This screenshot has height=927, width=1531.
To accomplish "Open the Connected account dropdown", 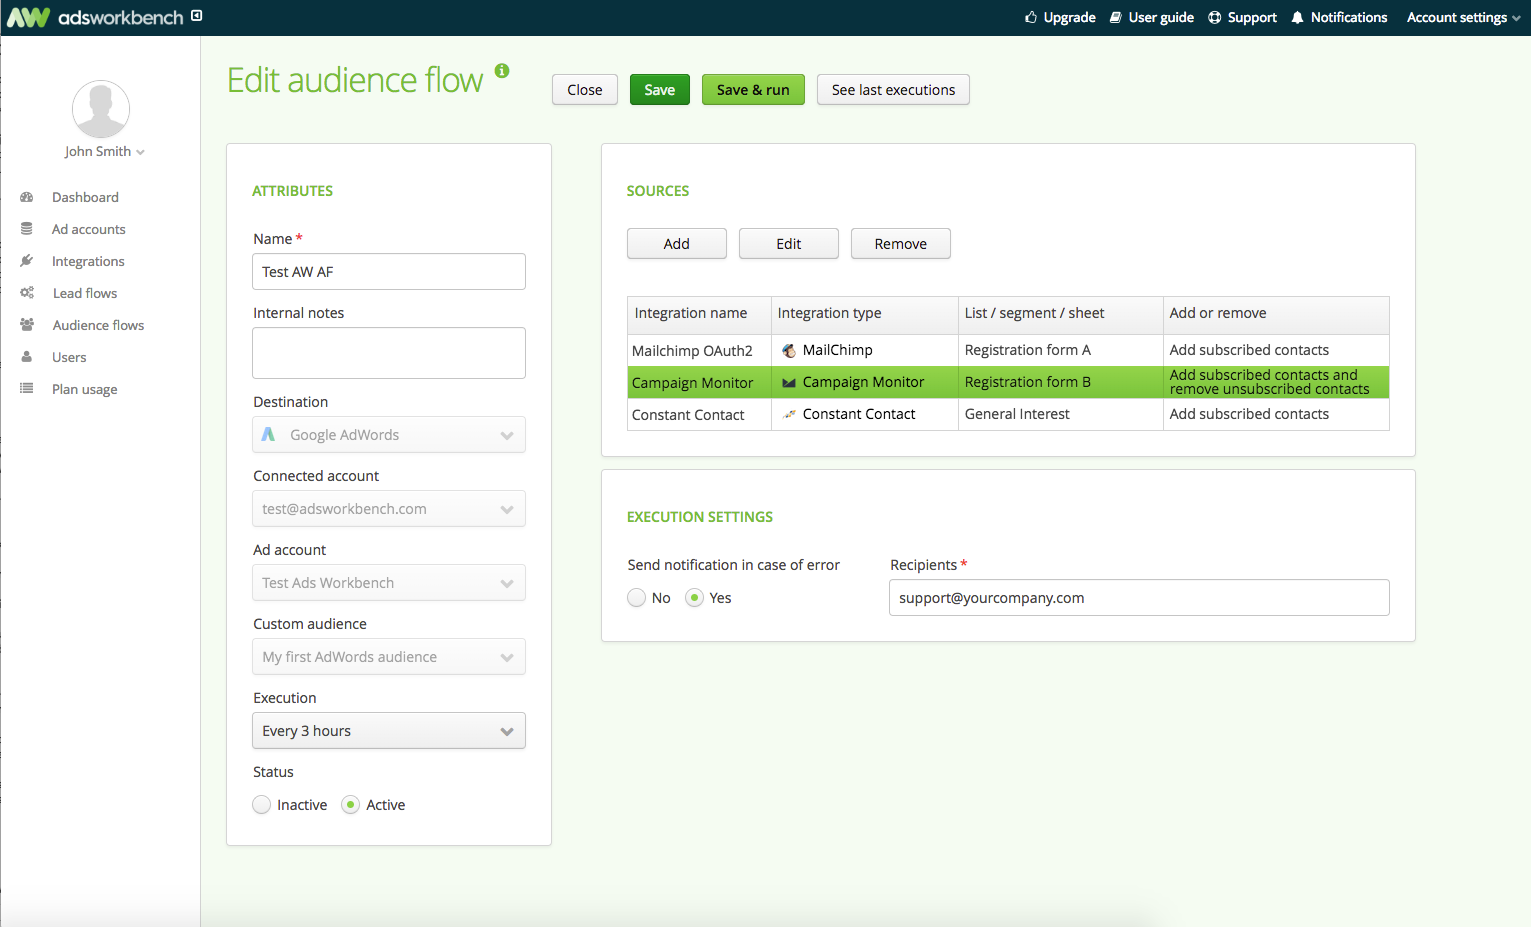I will 389,509.
